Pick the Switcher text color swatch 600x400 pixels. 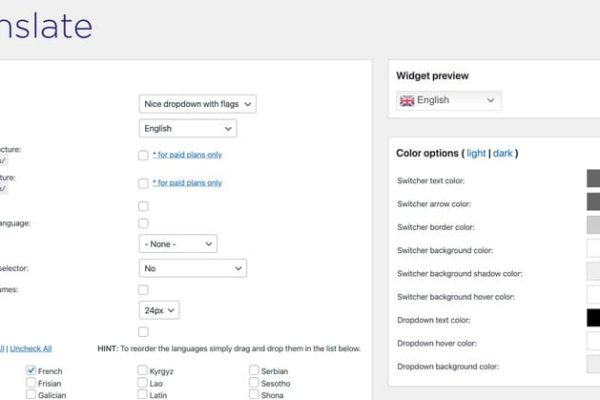coord(593,179)
